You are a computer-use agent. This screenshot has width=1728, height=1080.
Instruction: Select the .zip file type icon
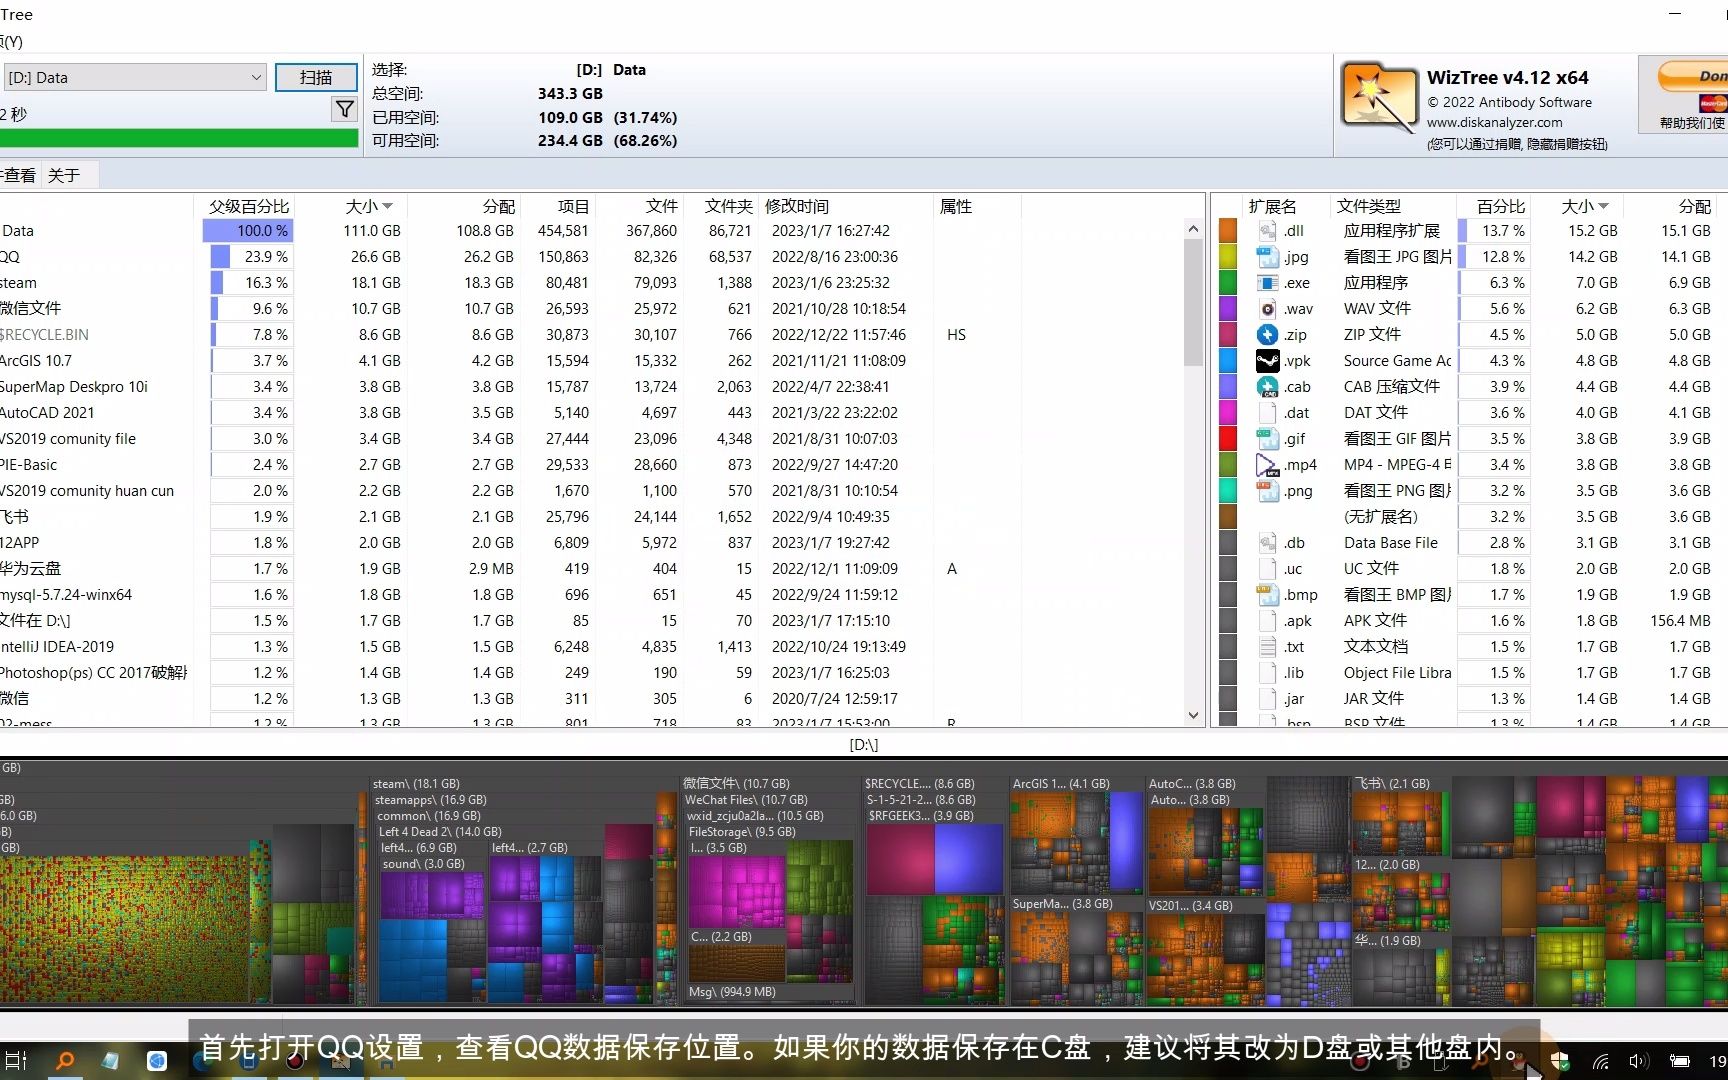click(x=1268, y=335)
